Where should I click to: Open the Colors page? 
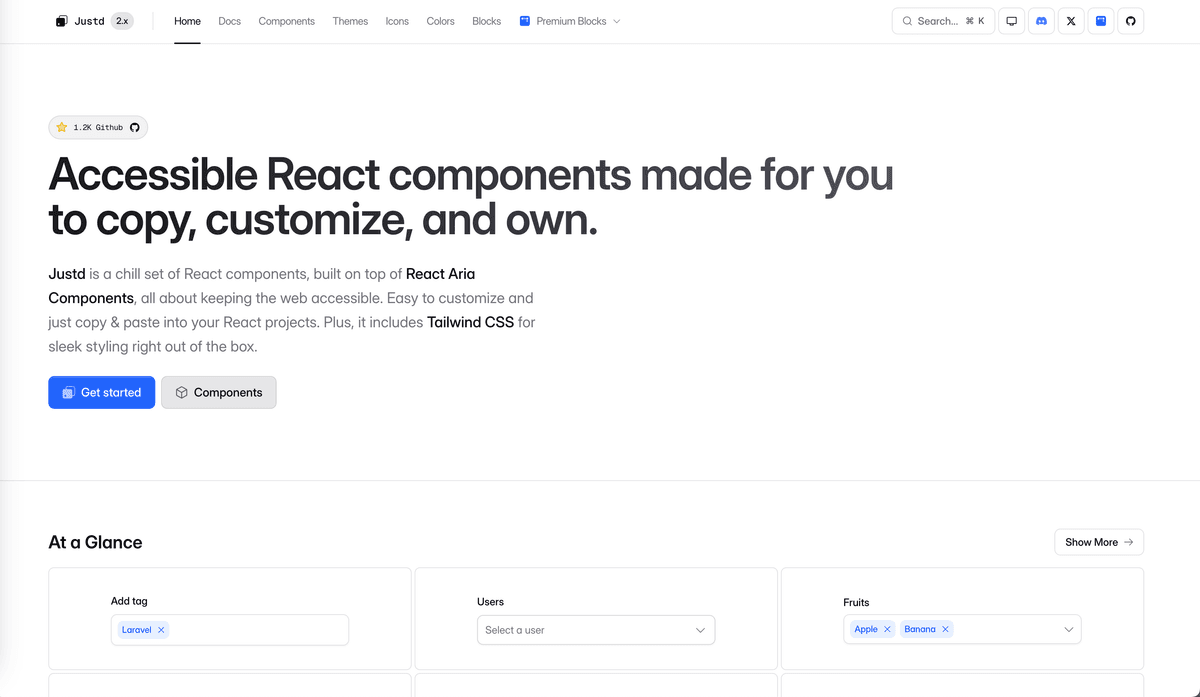click(440, 21)
